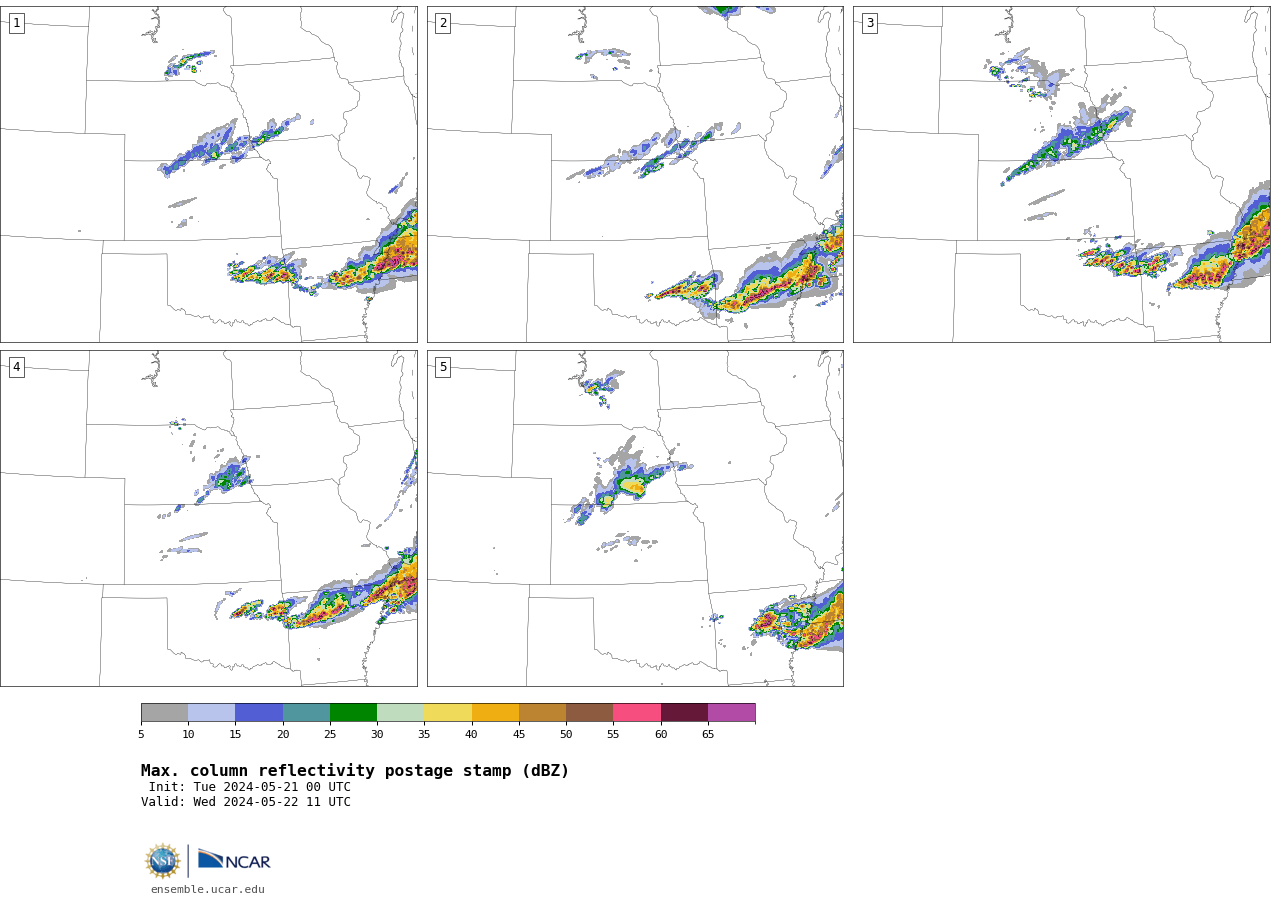
Task: Click the member number 5 label box
Action: click(x=443, y=367)
